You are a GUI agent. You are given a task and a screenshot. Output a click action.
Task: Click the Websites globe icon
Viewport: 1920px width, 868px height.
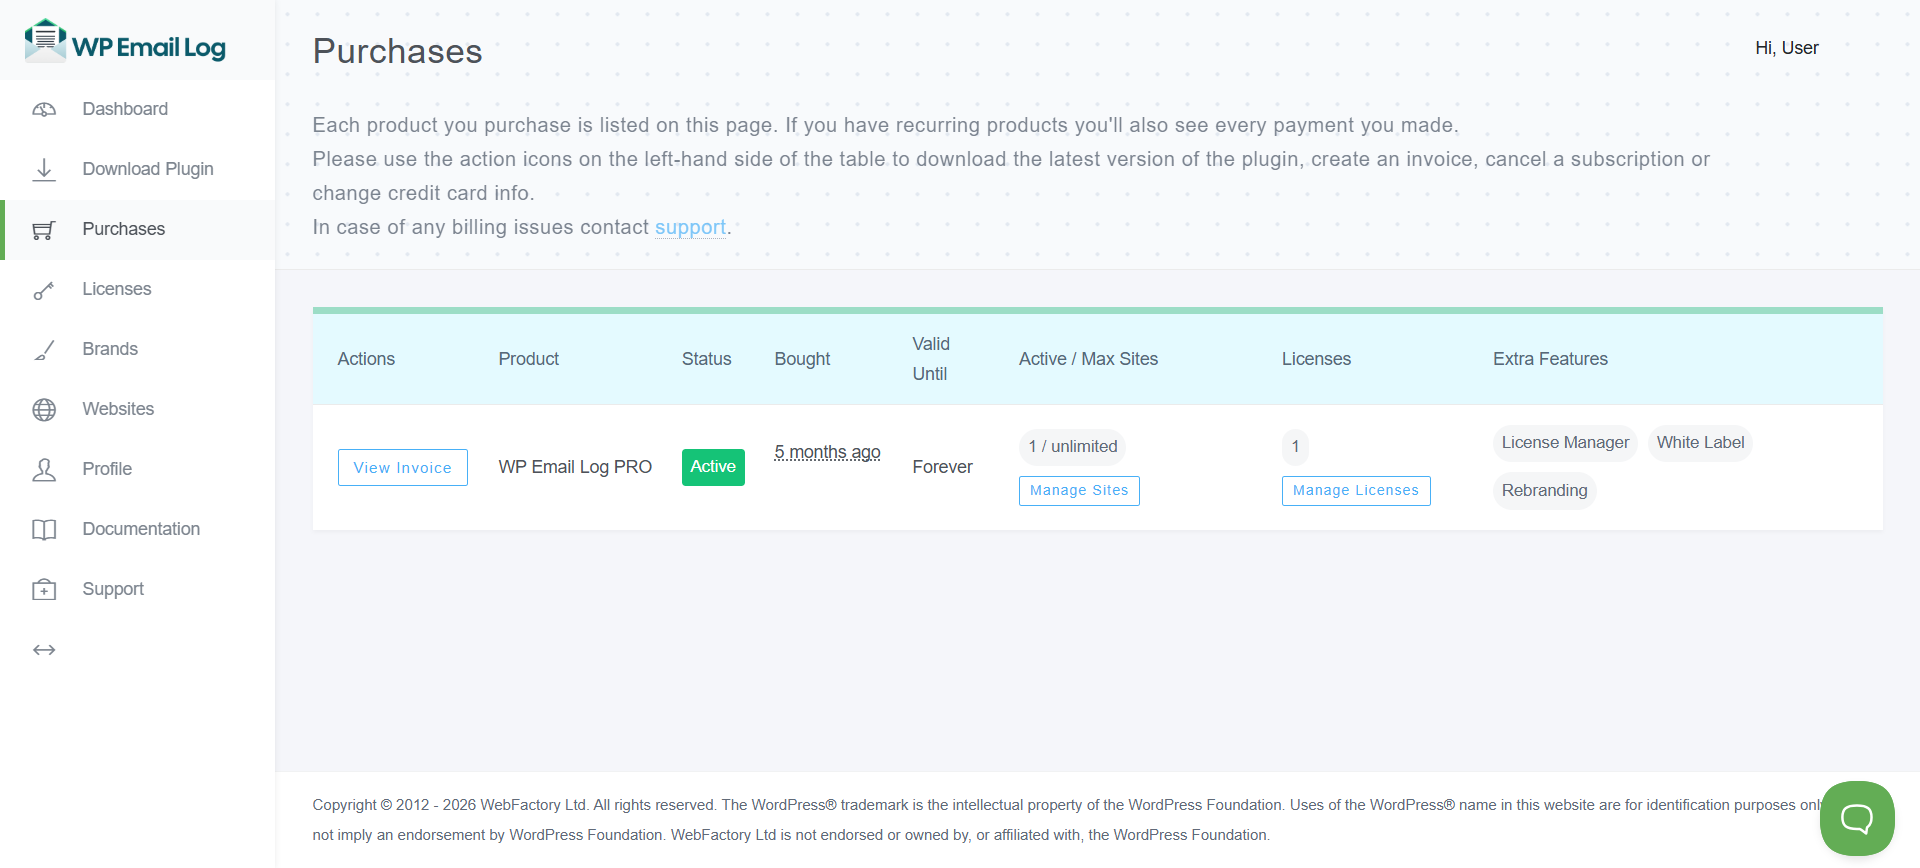click(x=44, y=410)
